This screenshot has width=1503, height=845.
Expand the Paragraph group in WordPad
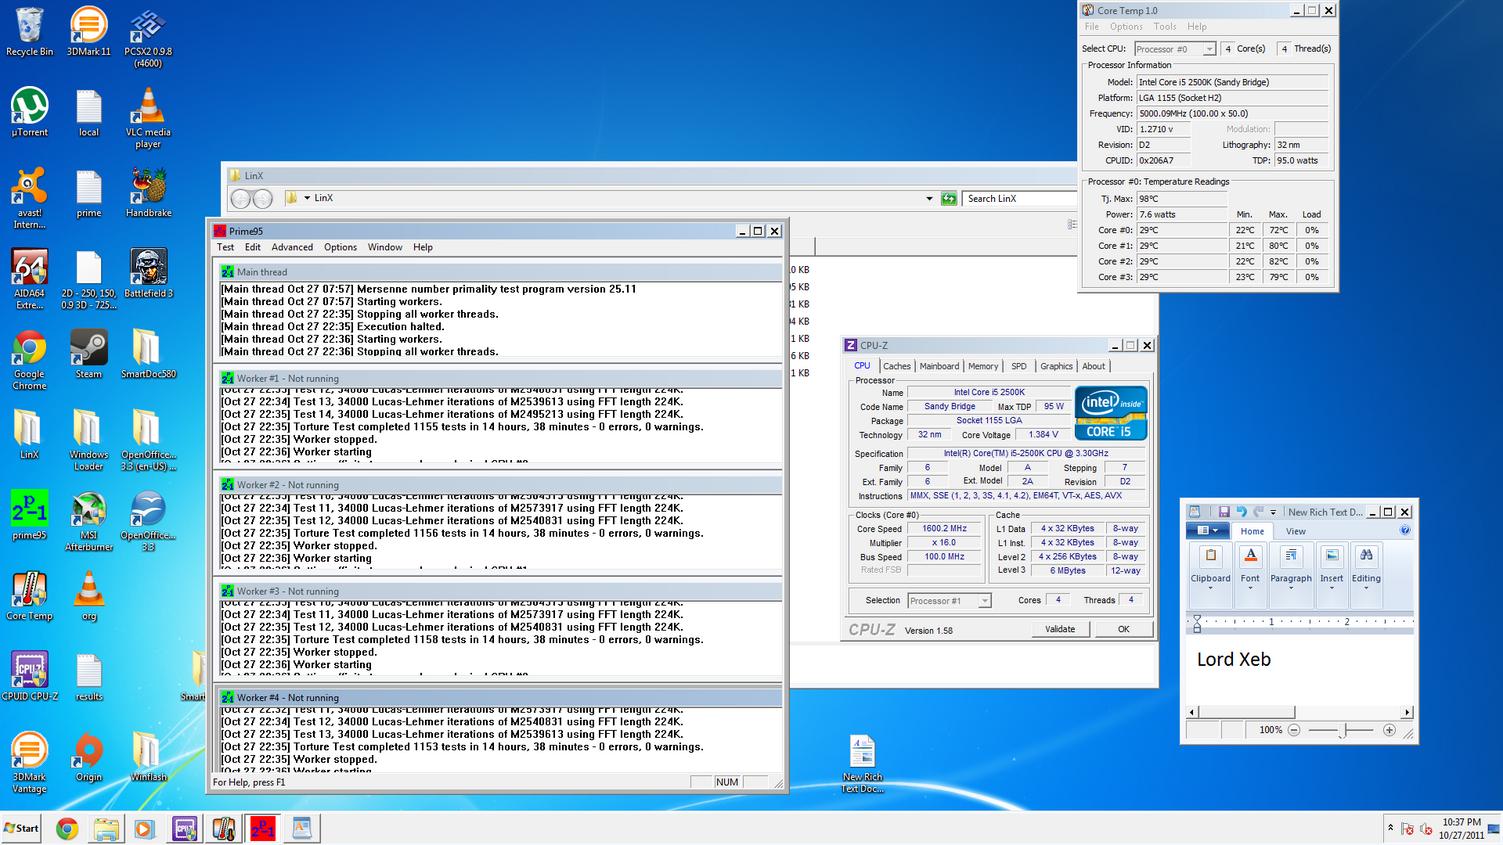(1291, 575)
